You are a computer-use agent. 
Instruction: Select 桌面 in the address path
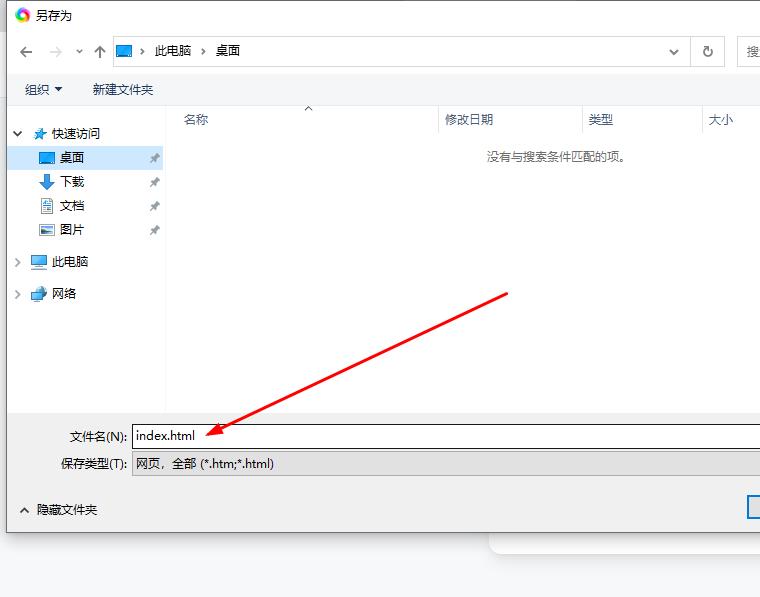(x=228, y=51)
